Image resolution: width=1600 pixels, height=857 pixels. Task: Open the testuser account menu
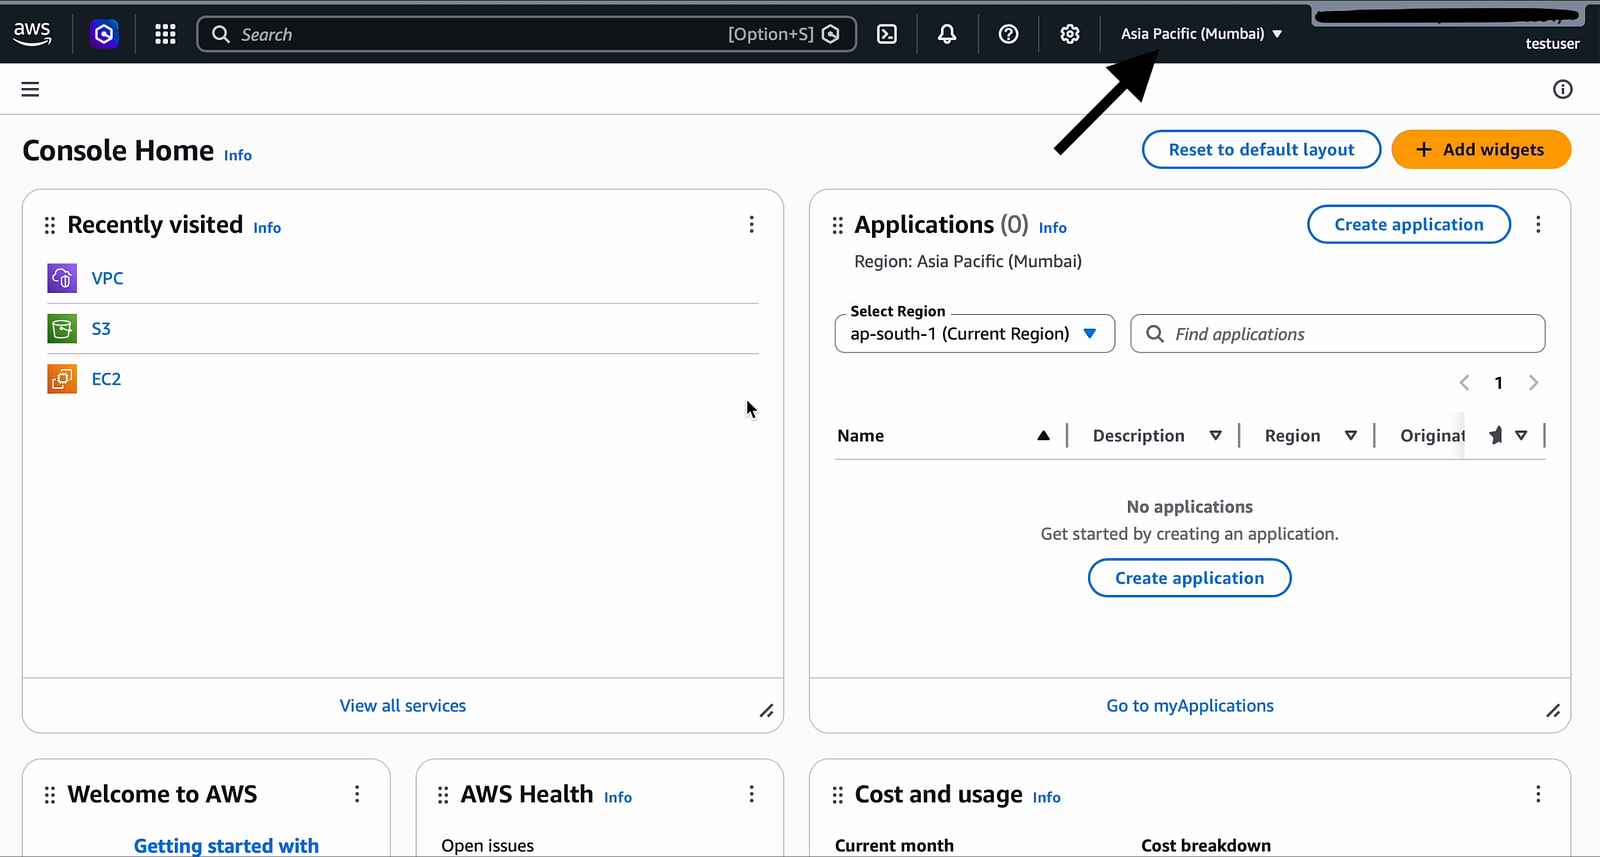[x=1552, y=44]
